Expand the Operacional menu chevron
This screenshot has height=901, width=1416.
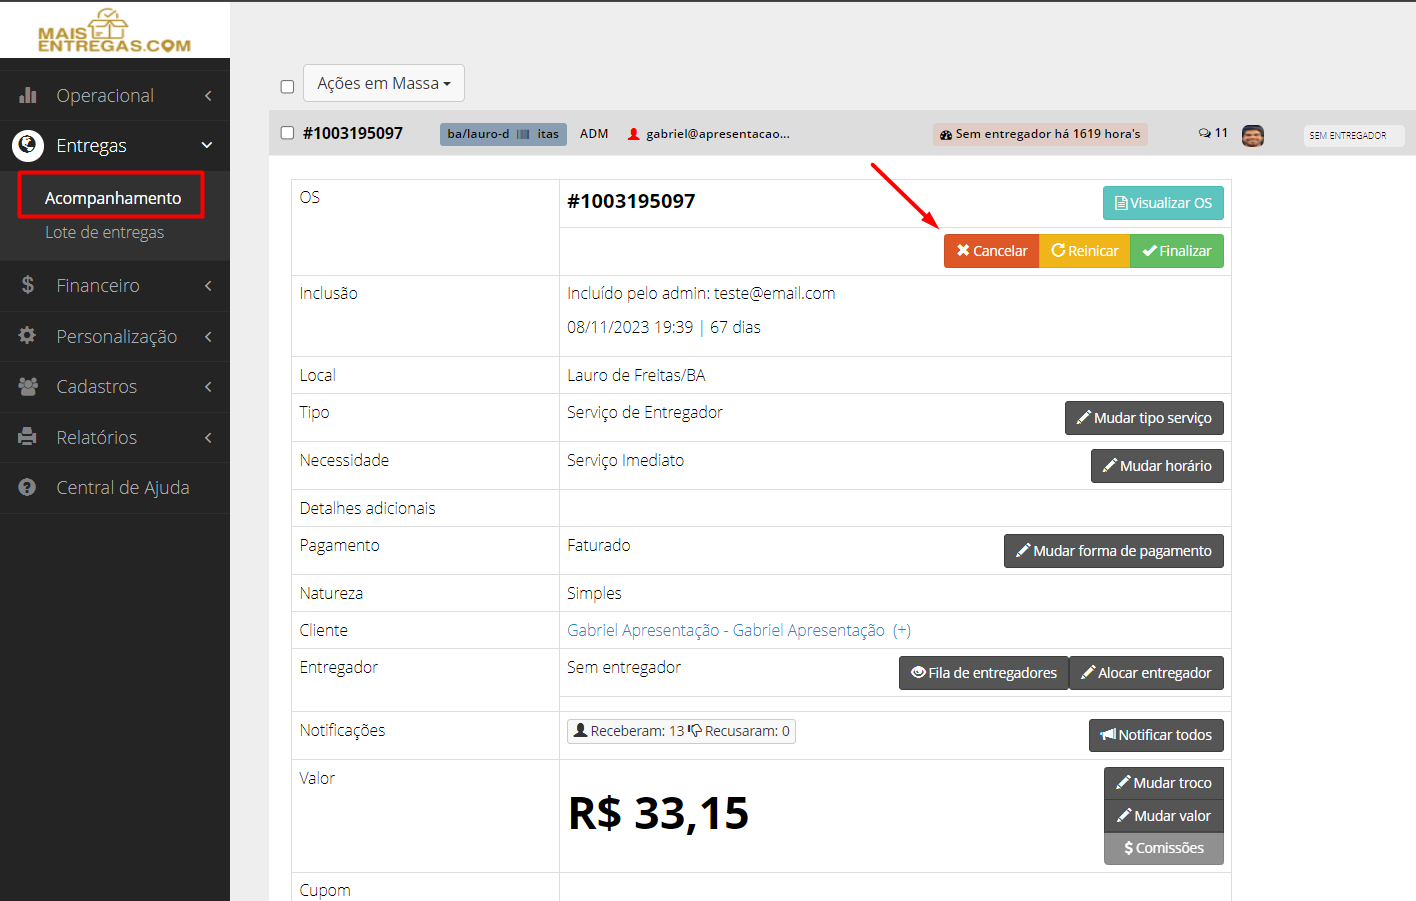[x=208, y=96]
